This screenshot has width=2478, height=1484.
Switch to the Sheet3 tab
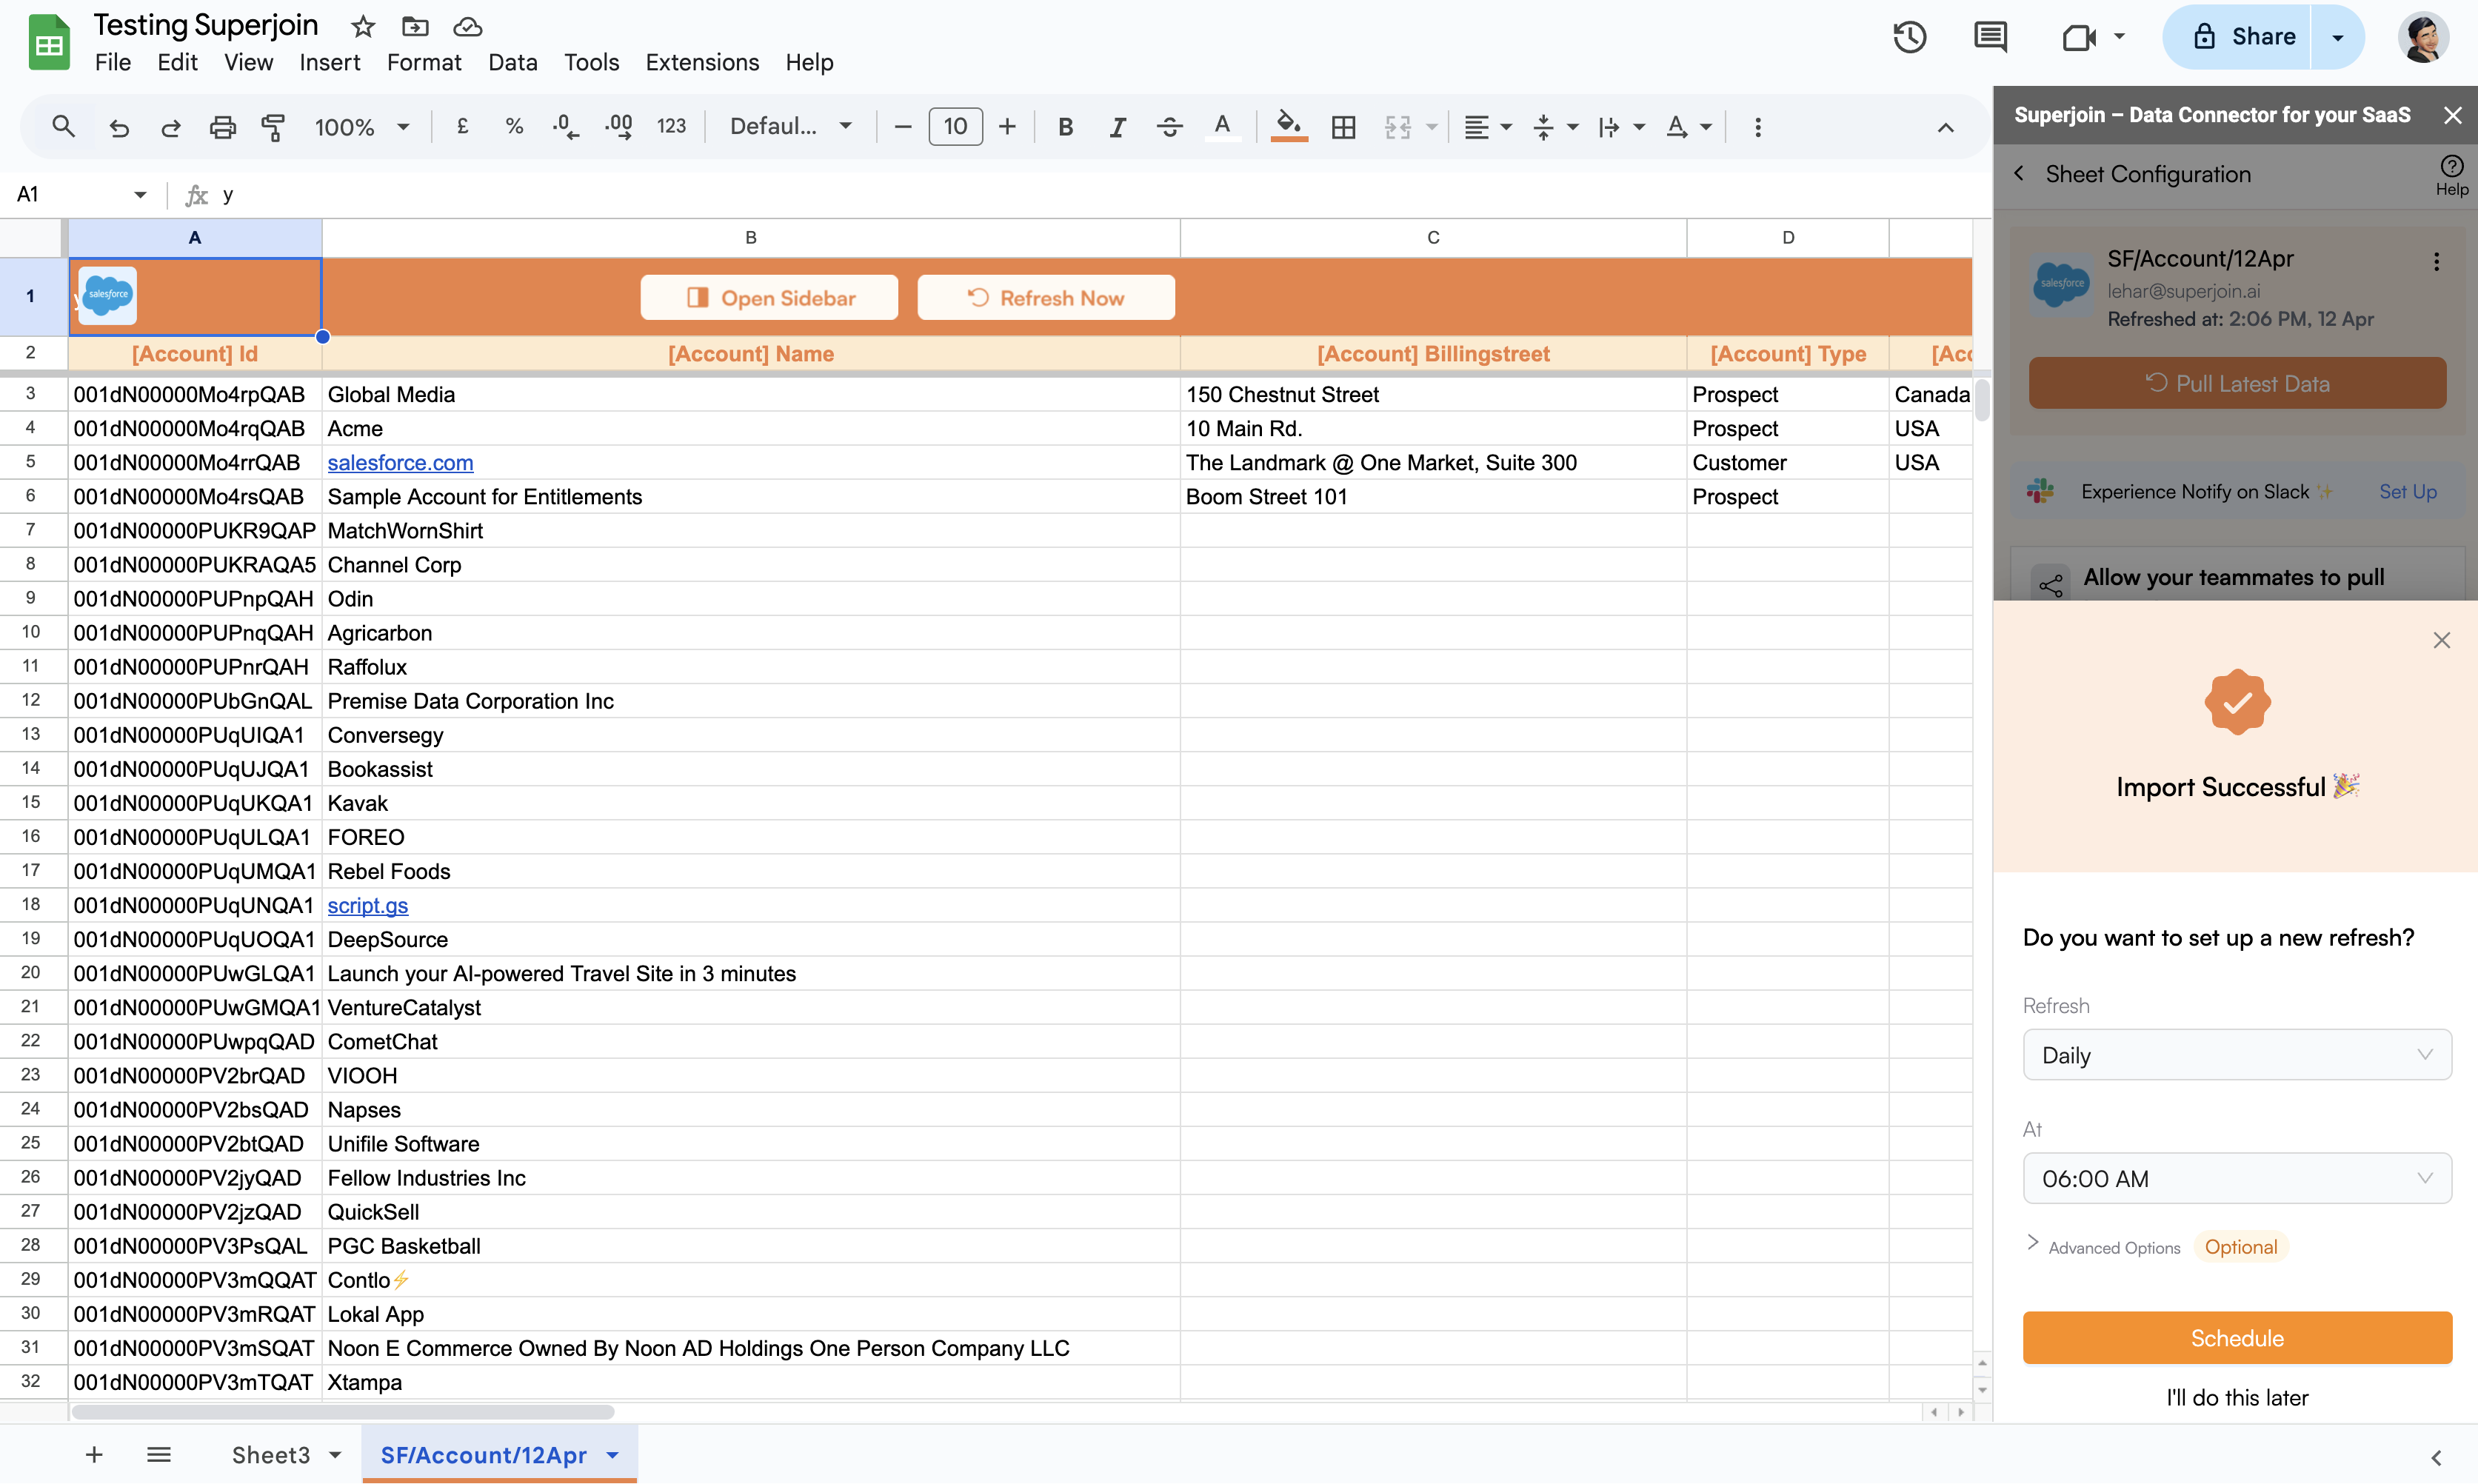click(271, 1454)
